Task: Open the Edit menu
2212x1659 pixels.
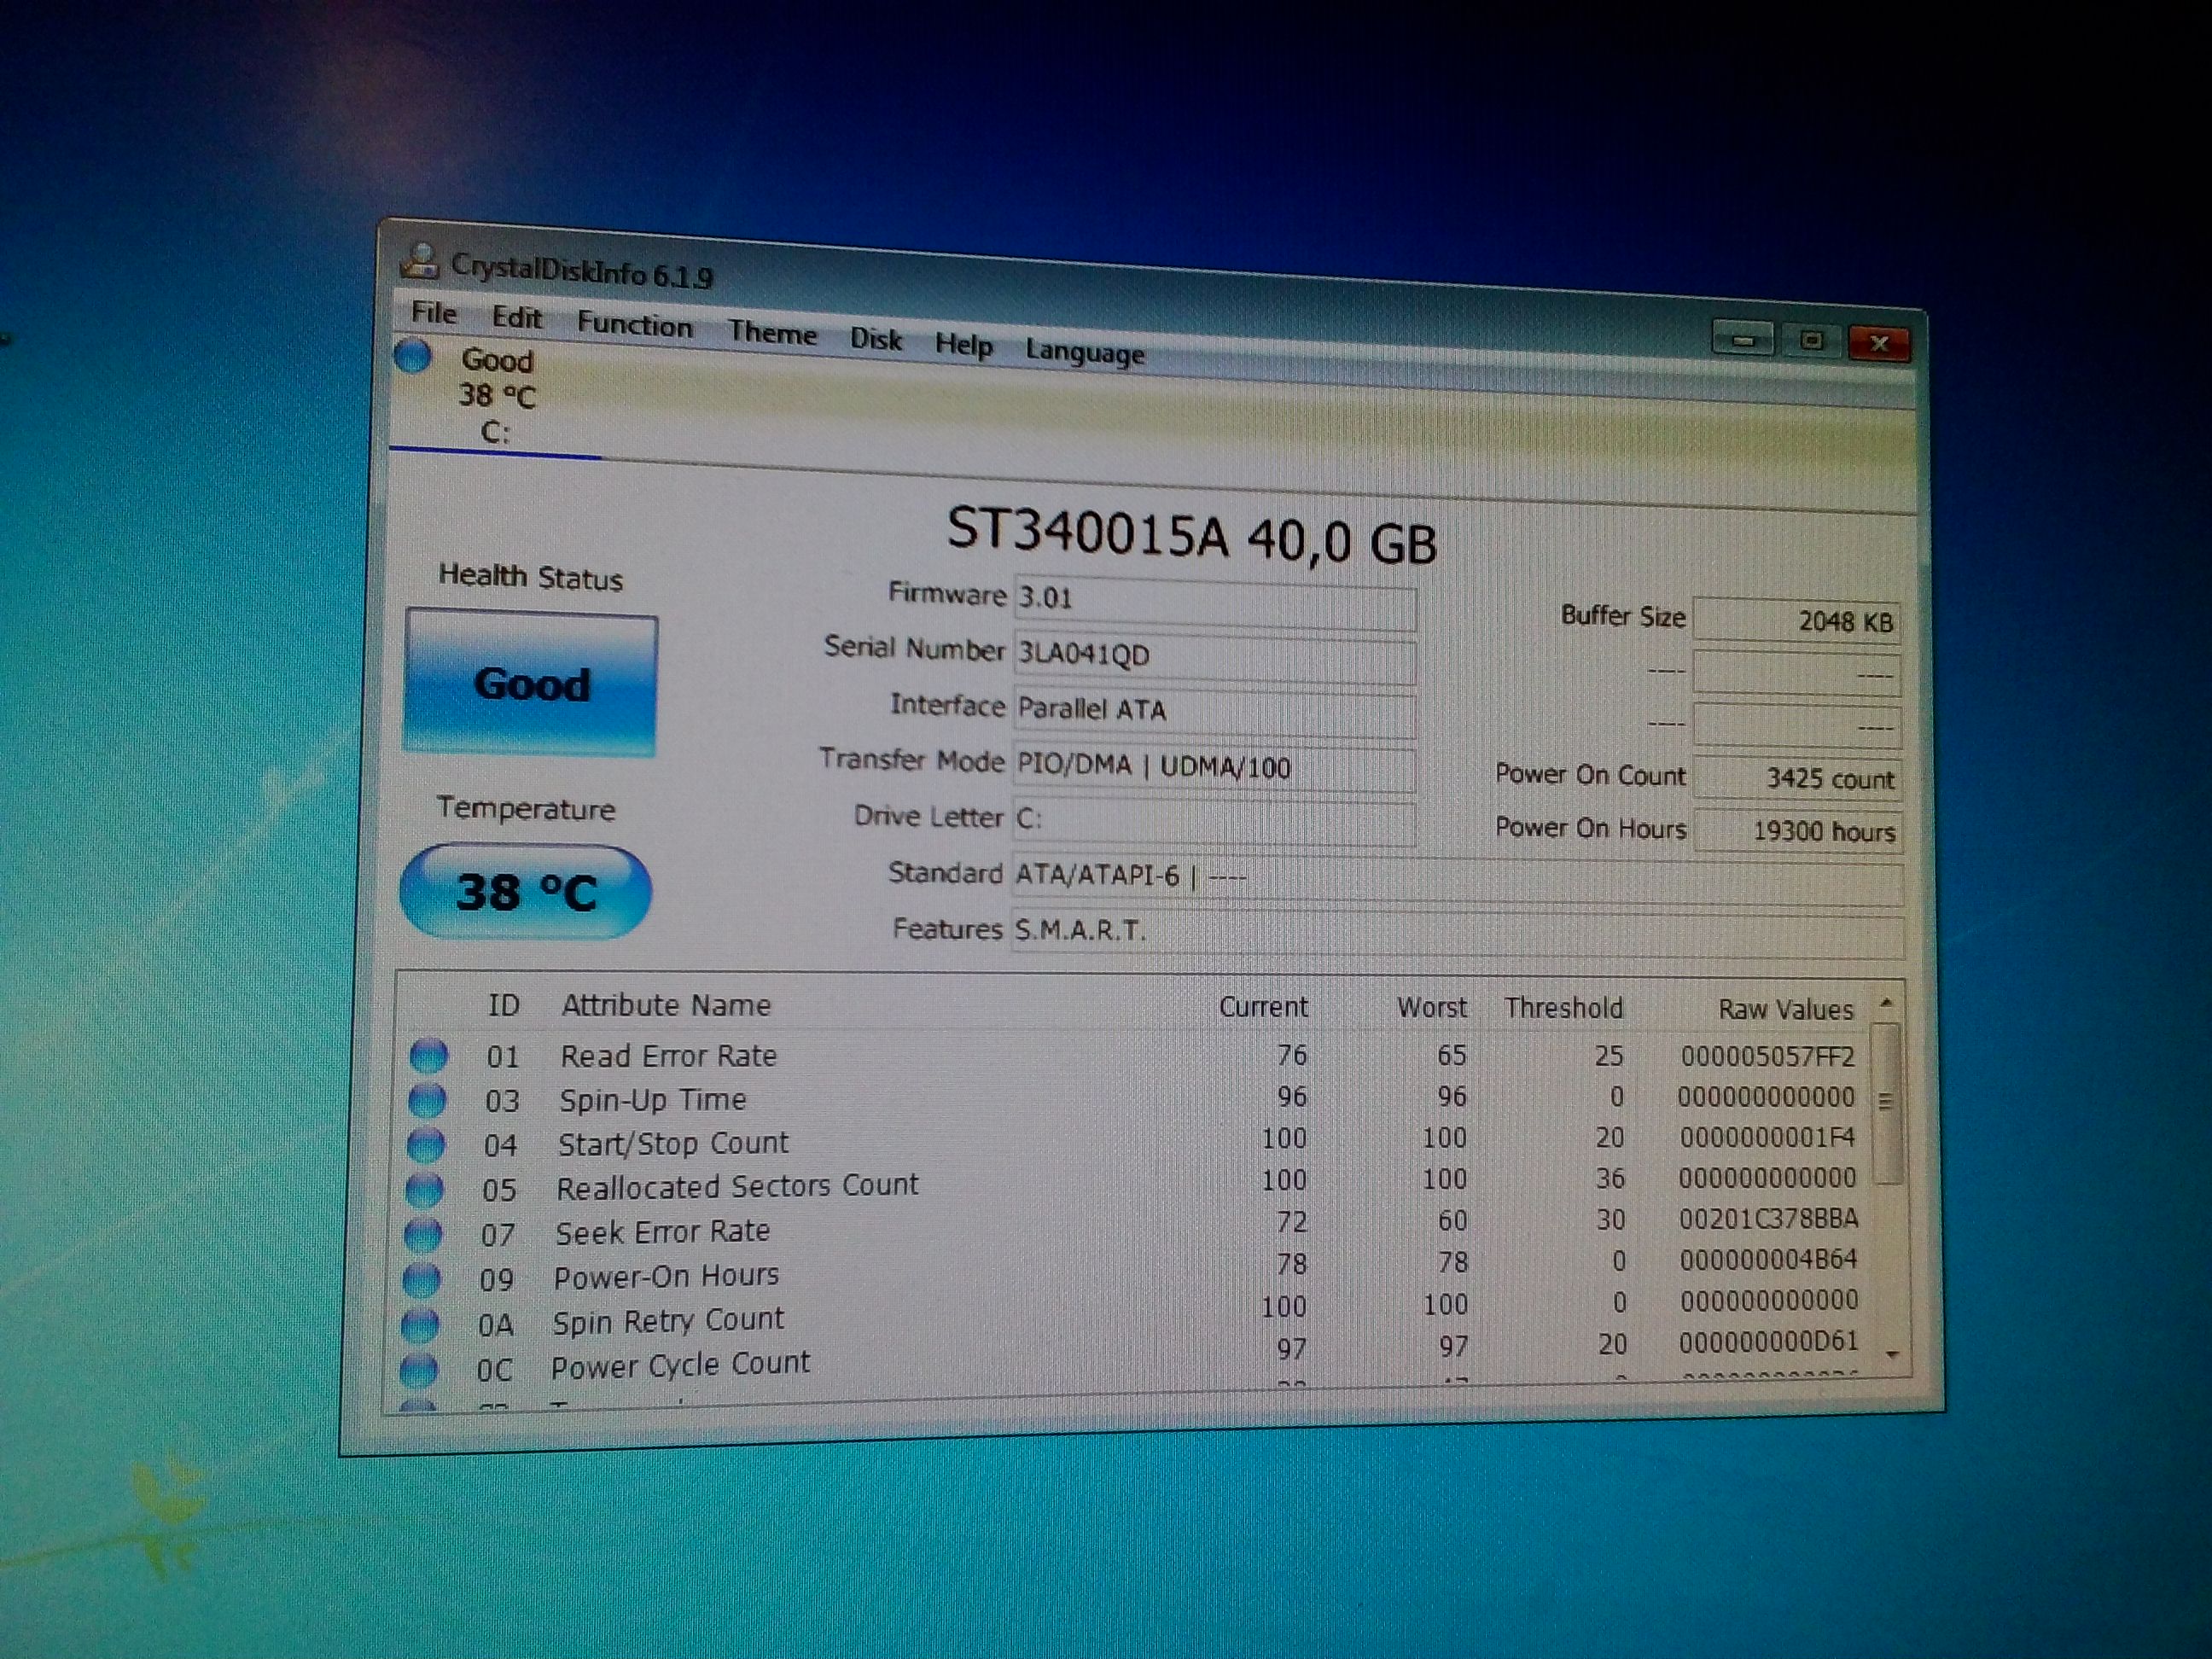Action: pyautogui.click(x=516, y=318)
